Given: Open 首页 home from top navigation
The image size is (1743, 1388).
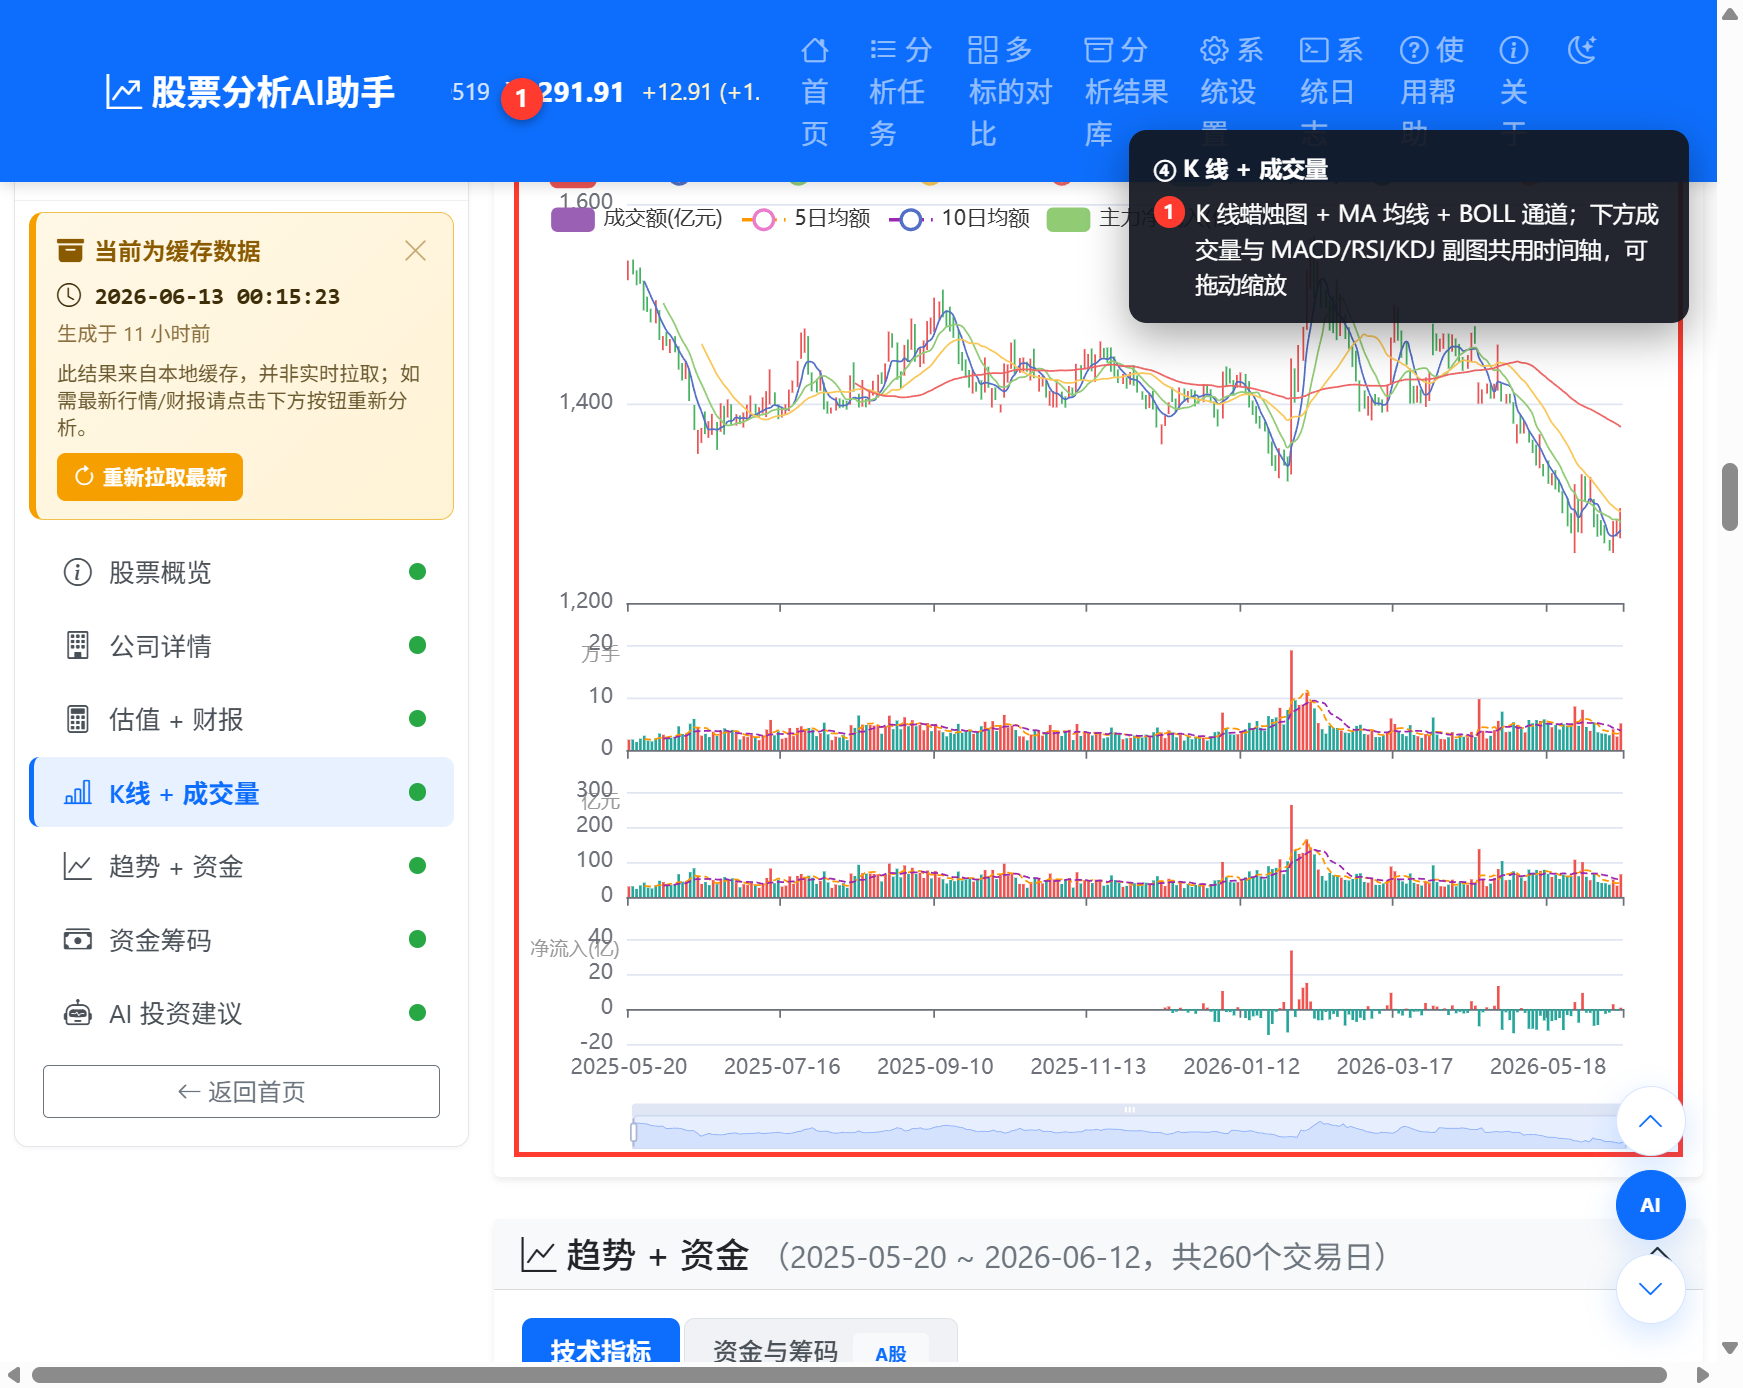Looking at the screenshot, I should (815, 91).
